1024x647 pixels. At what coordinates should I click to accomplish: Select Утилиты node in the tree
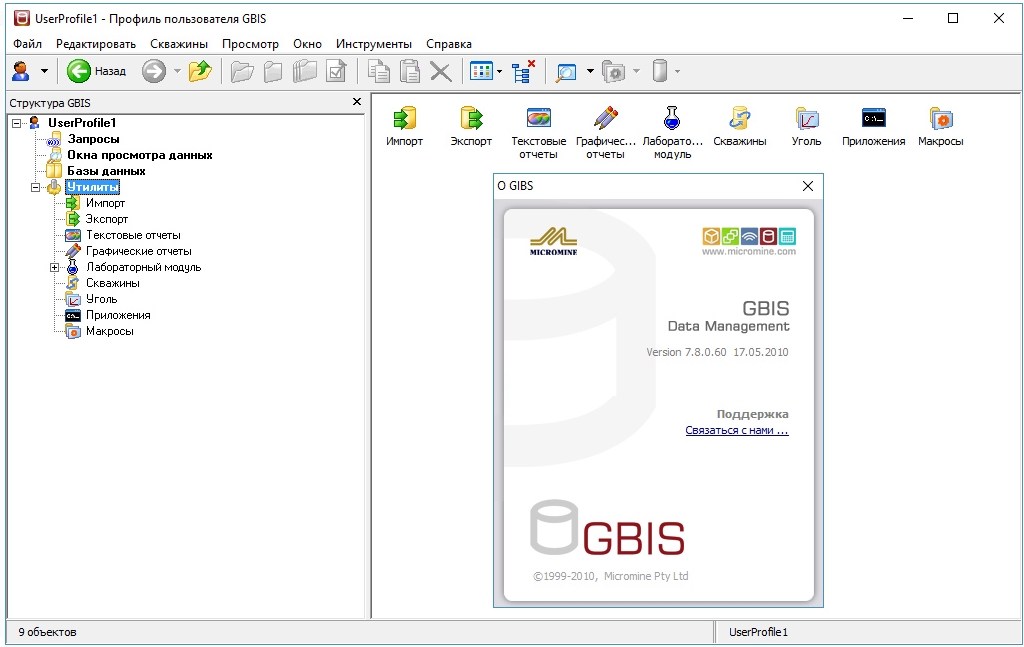tap(93, 187)
